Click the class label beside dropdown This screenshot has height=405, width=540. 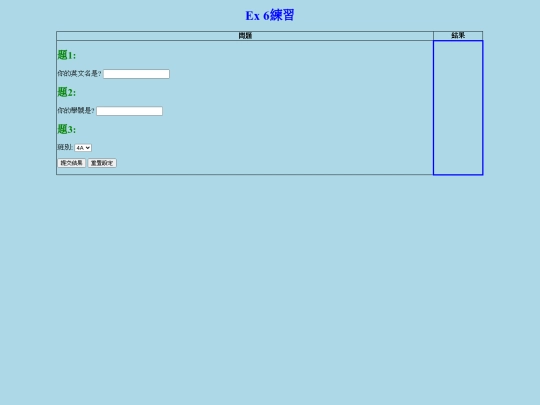coord(65,147)
